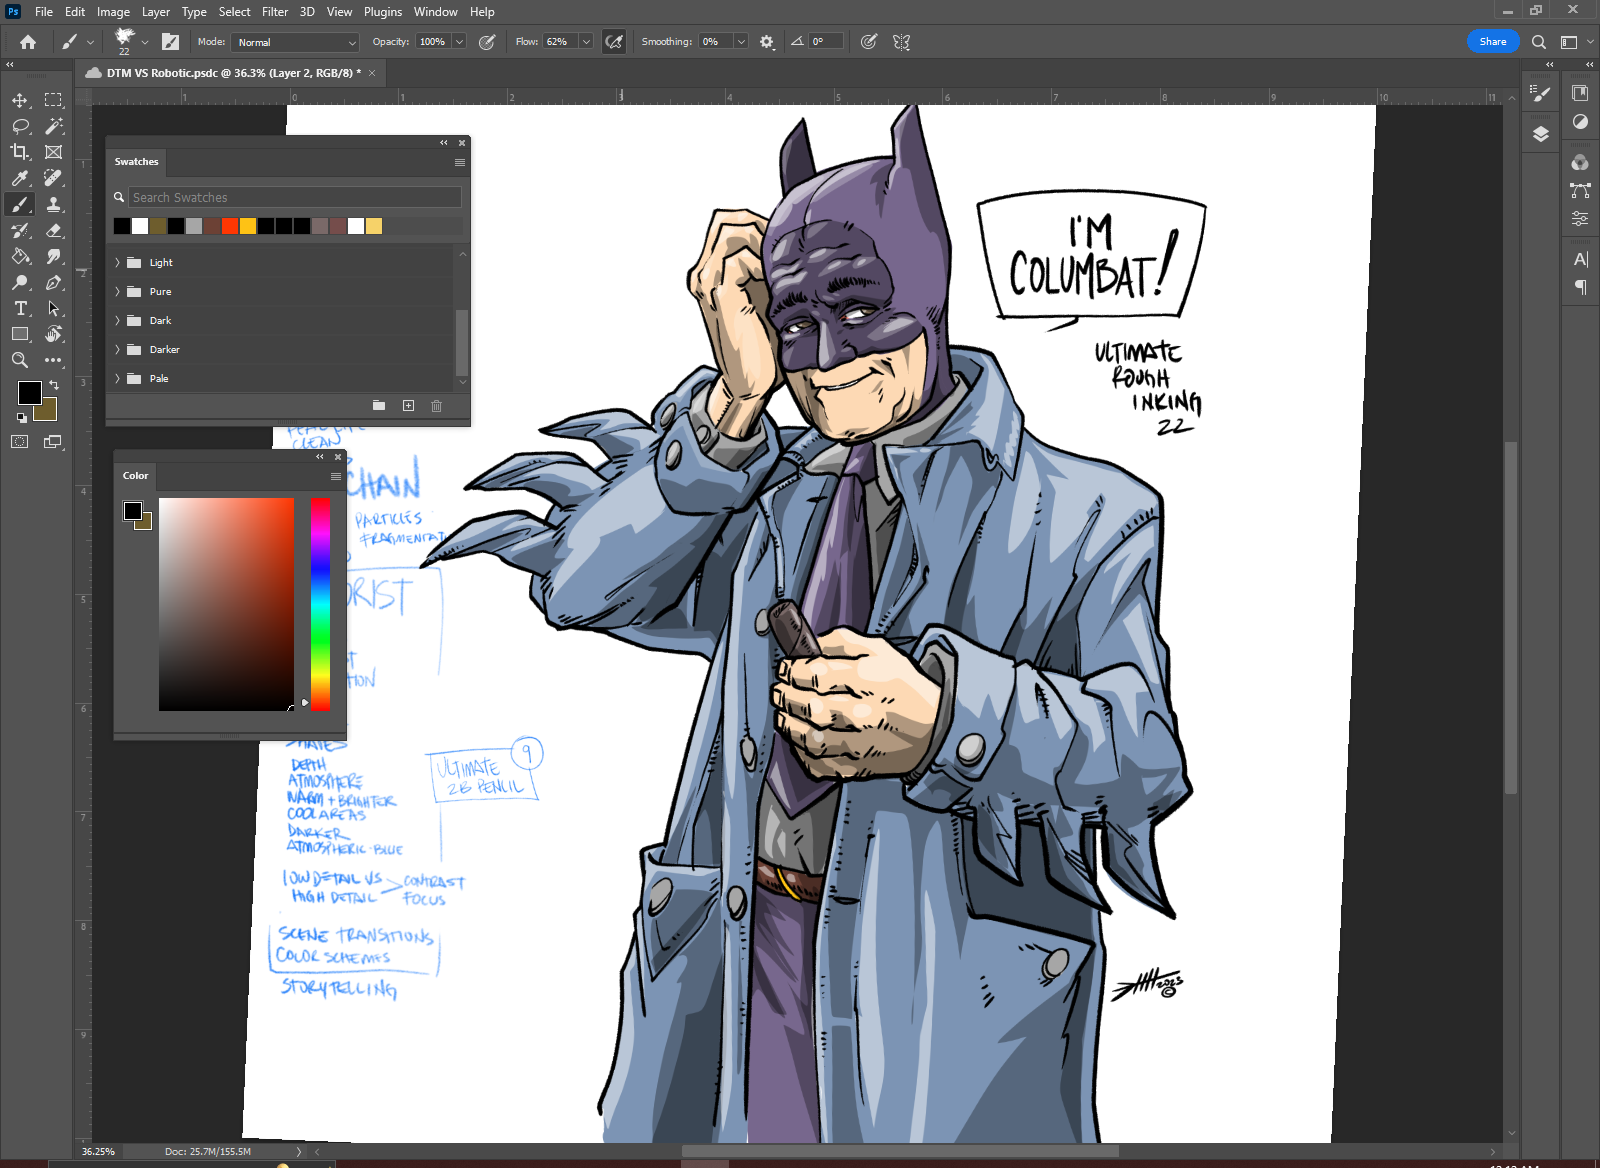
Task: Select the Crop tool
Action: tap(20, 152)
